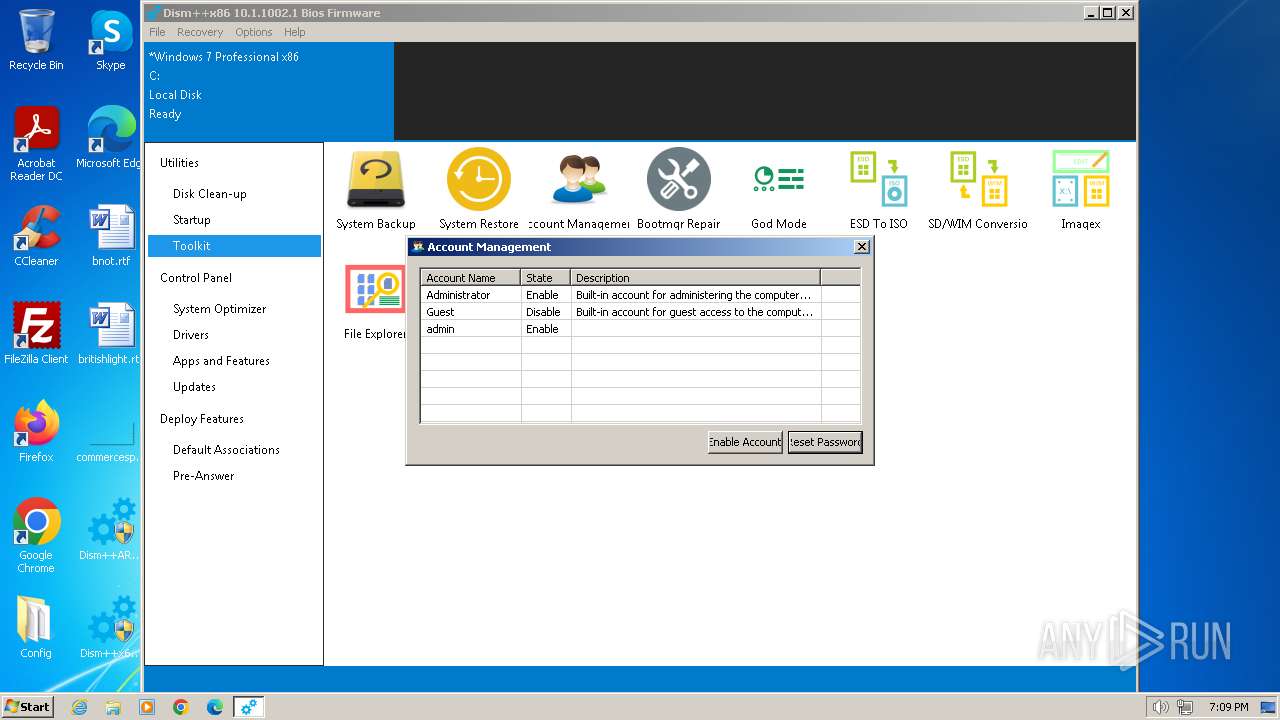Image resolution: width=1280 pixels, height=720 pixels.
Task: Open the Options menu
Action: (254, 32)
